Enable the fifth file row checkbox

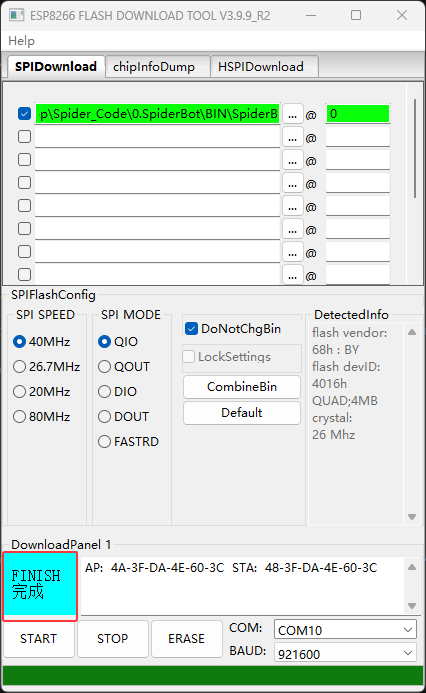pyautogui.click(x=24, y=206)
